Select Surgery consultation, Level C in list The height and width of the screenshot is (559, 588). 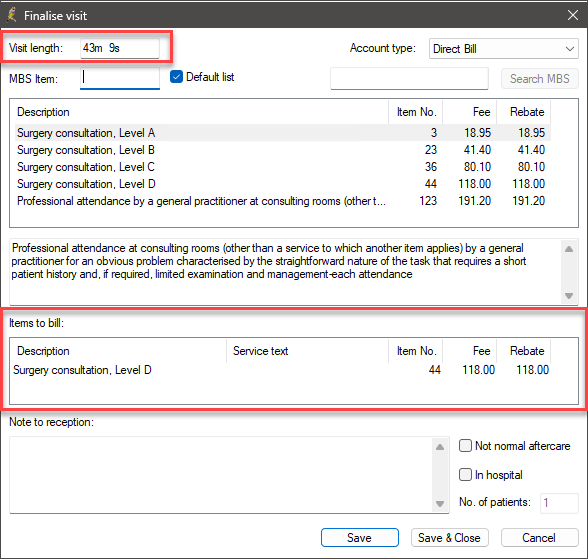tap(283, 167)
